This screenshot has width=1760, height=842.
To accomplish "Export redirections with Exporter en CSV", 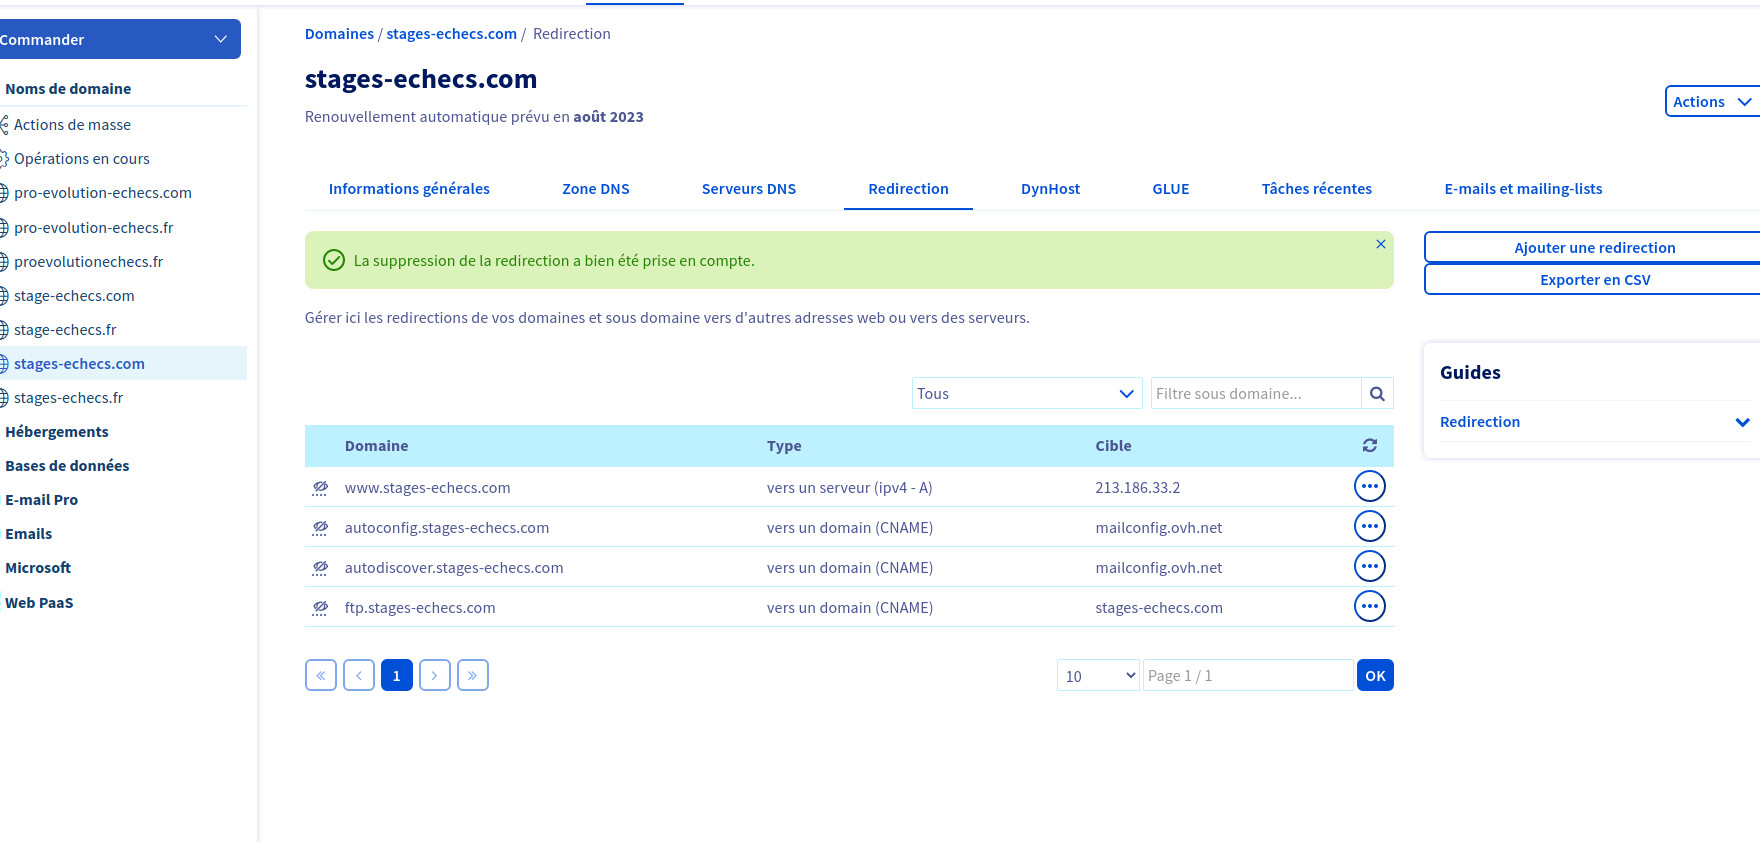I will (x=1594, y=280).
